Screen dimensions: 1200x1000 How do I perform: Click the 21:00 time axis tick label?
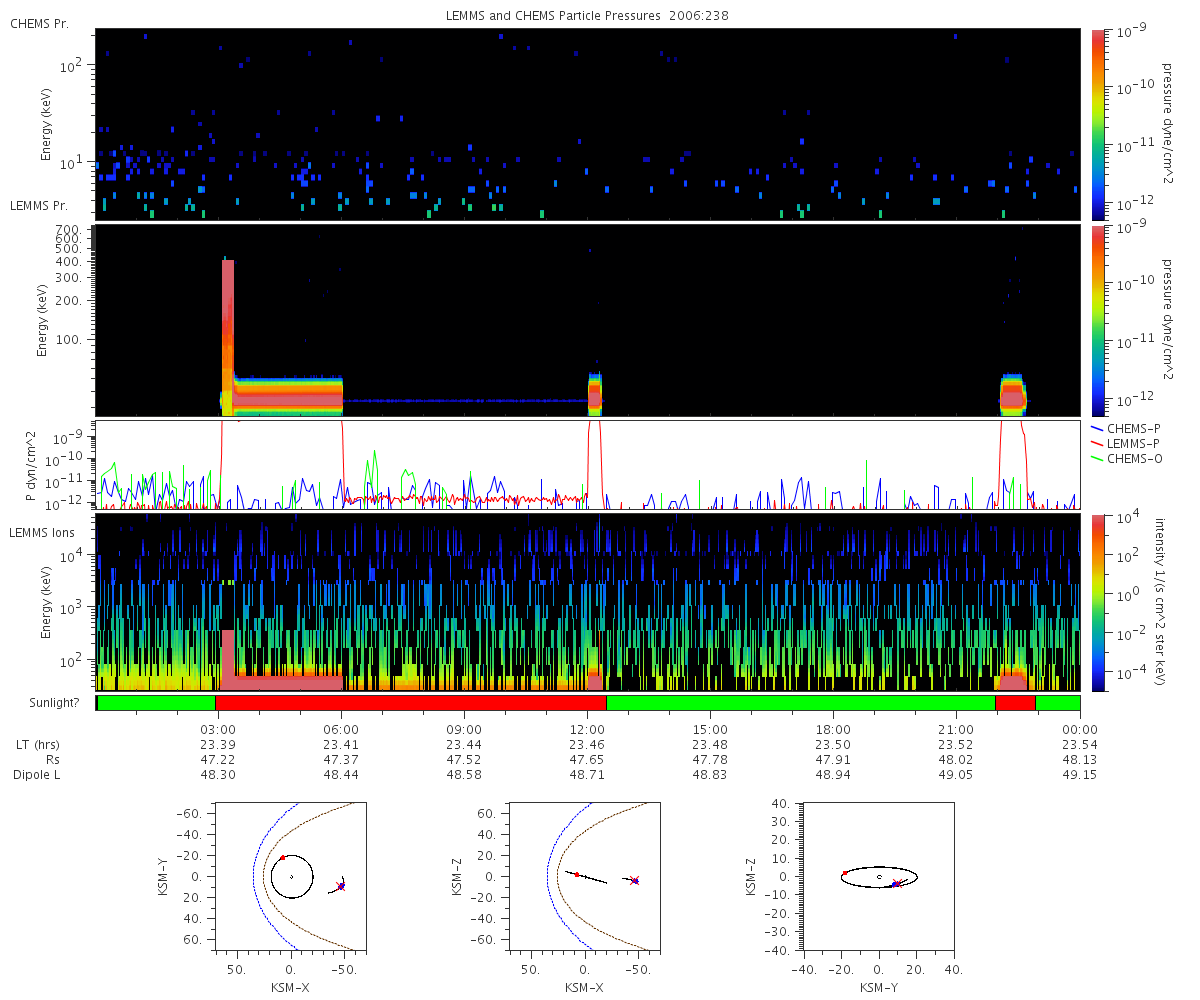pyautogui.click(x=957, y=730)
